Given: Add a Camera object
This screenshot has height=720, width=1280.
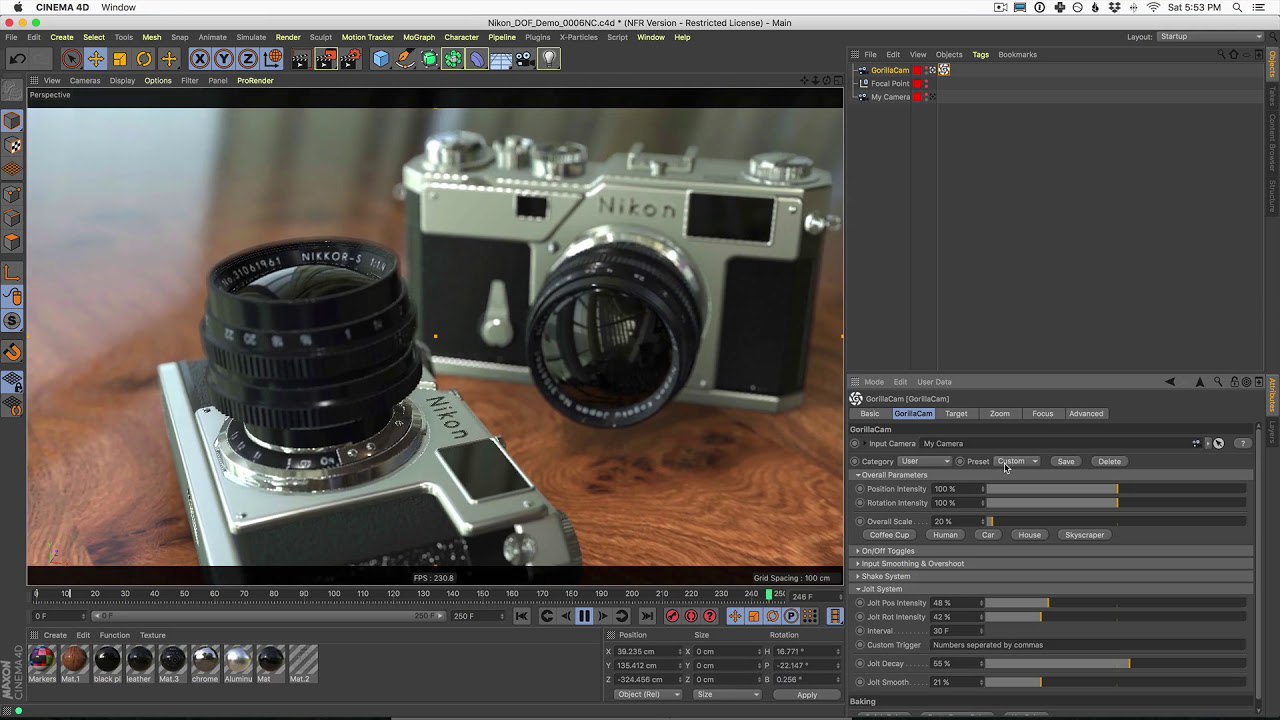Looking at the screenshot, I should 525,59.
